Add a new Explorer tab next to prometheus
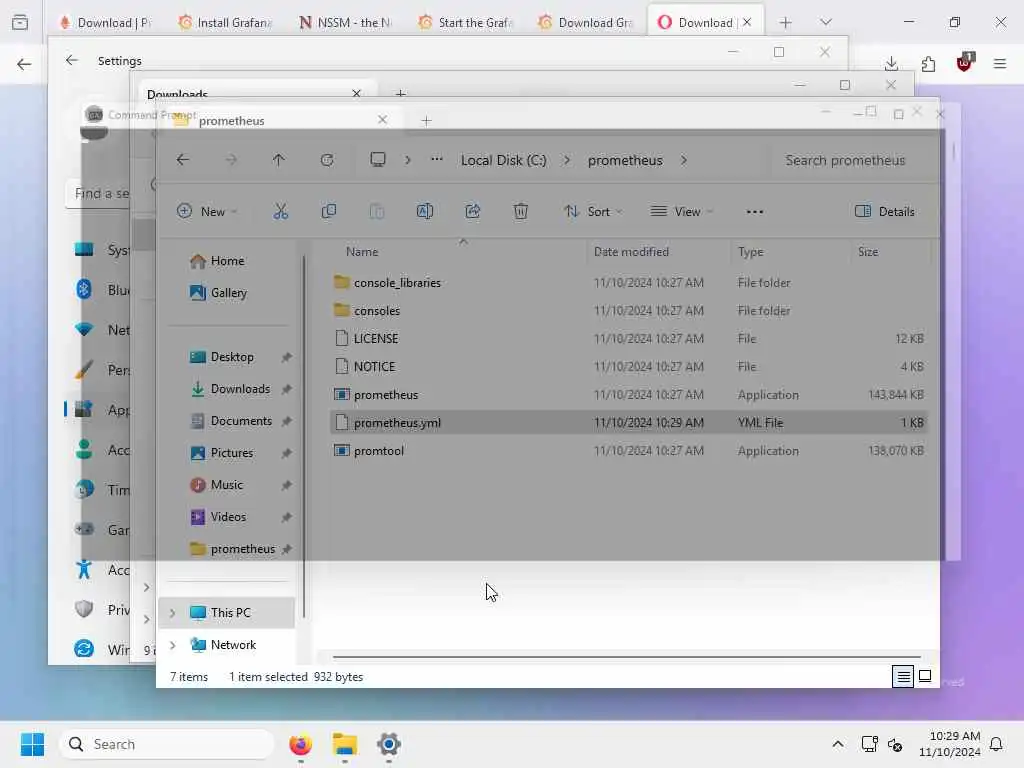Viewport: 1024px width, 768px height. (x=426, y=121)
